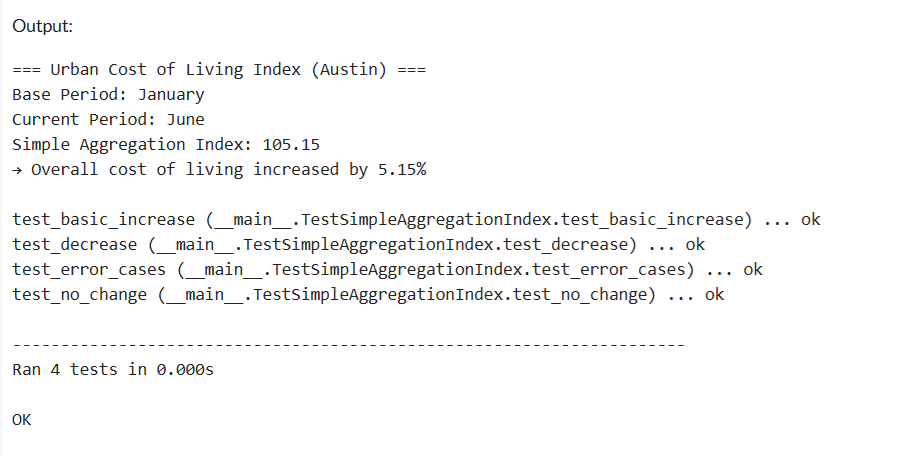Click the index value 105.15
Viewport: 918px width, 456px height.
tap(291, 145)
